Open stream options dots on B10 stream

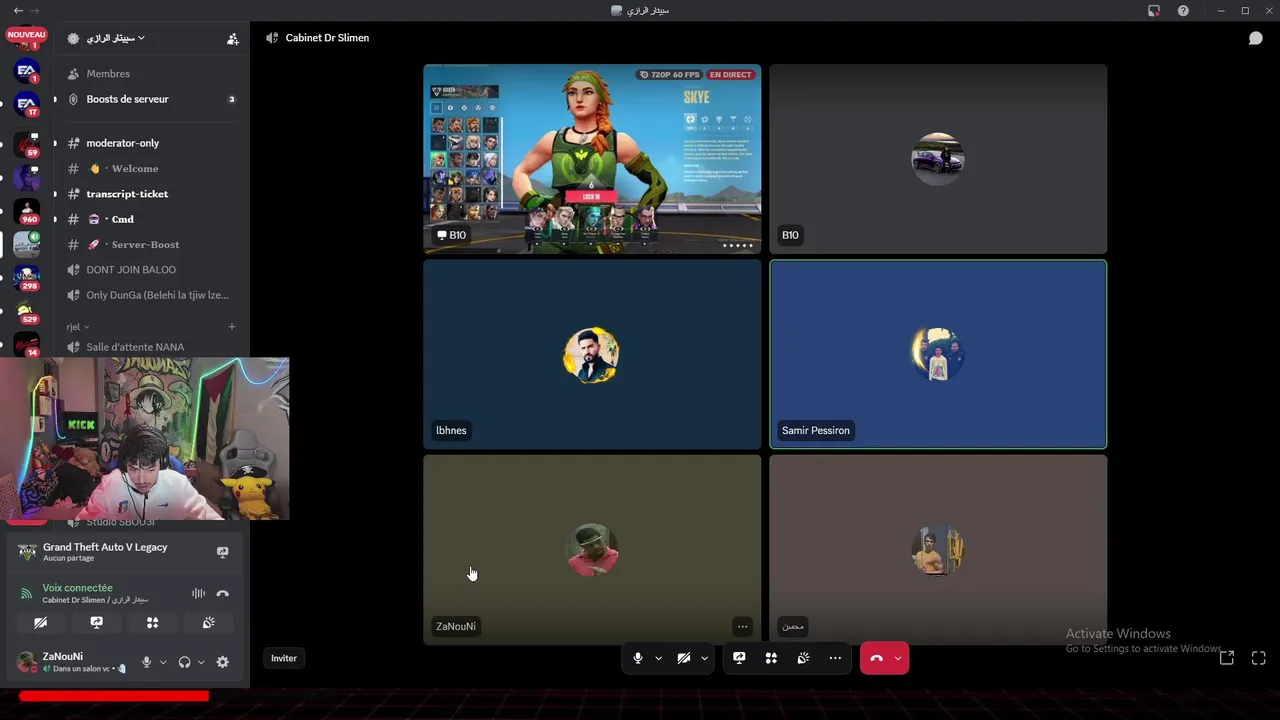click(x=738, y=245)
